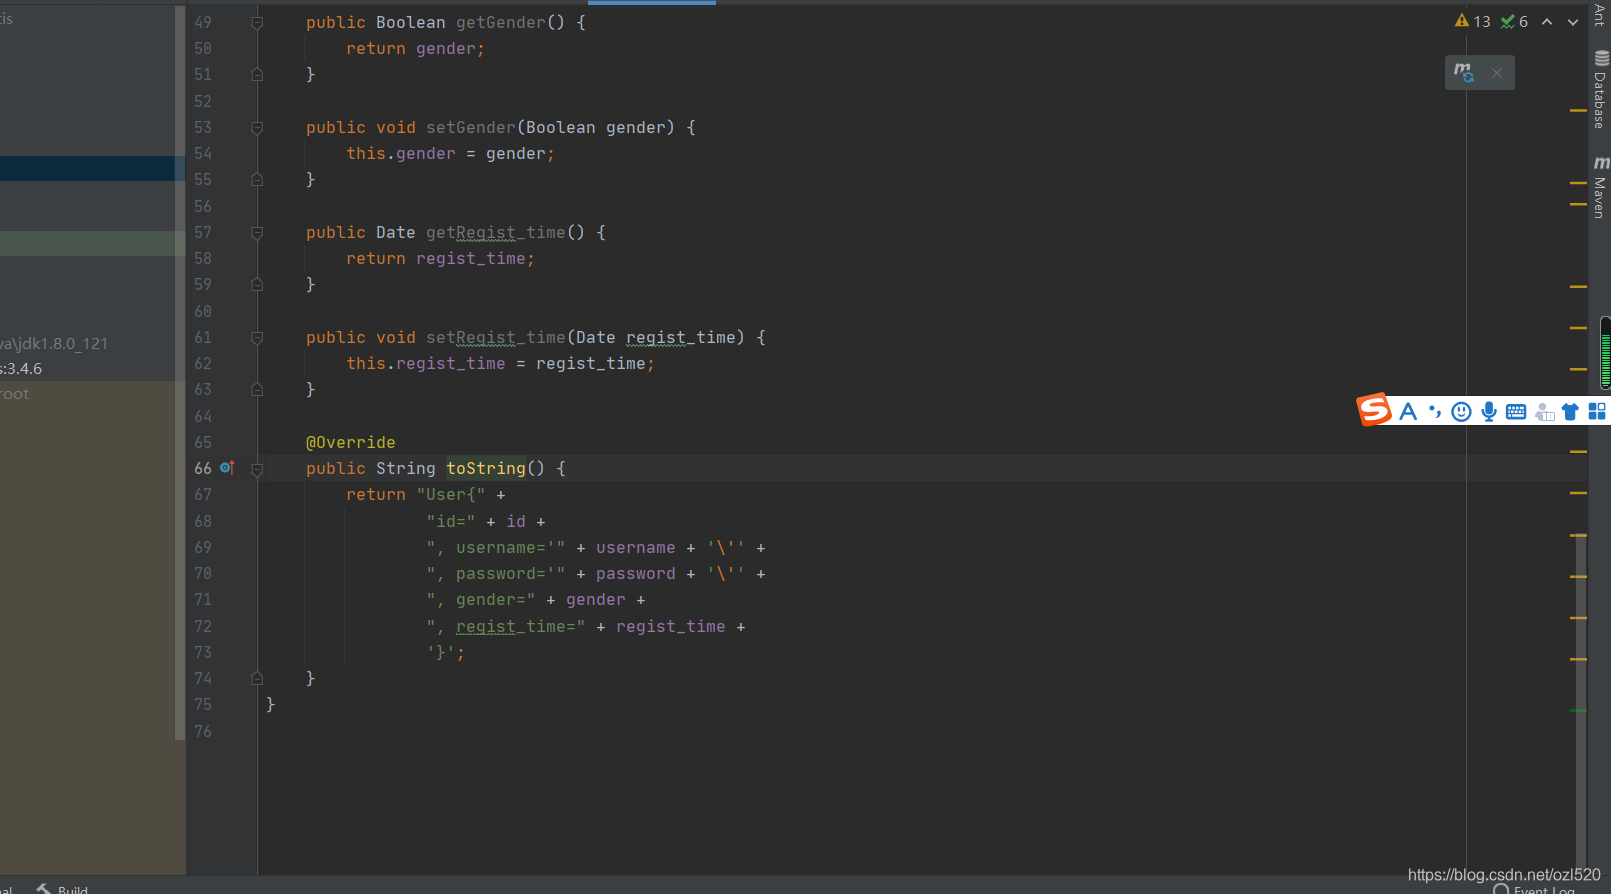1611x894 pixels.
Task: Collapse the toString method at line 66
Action: pos(257,468)
